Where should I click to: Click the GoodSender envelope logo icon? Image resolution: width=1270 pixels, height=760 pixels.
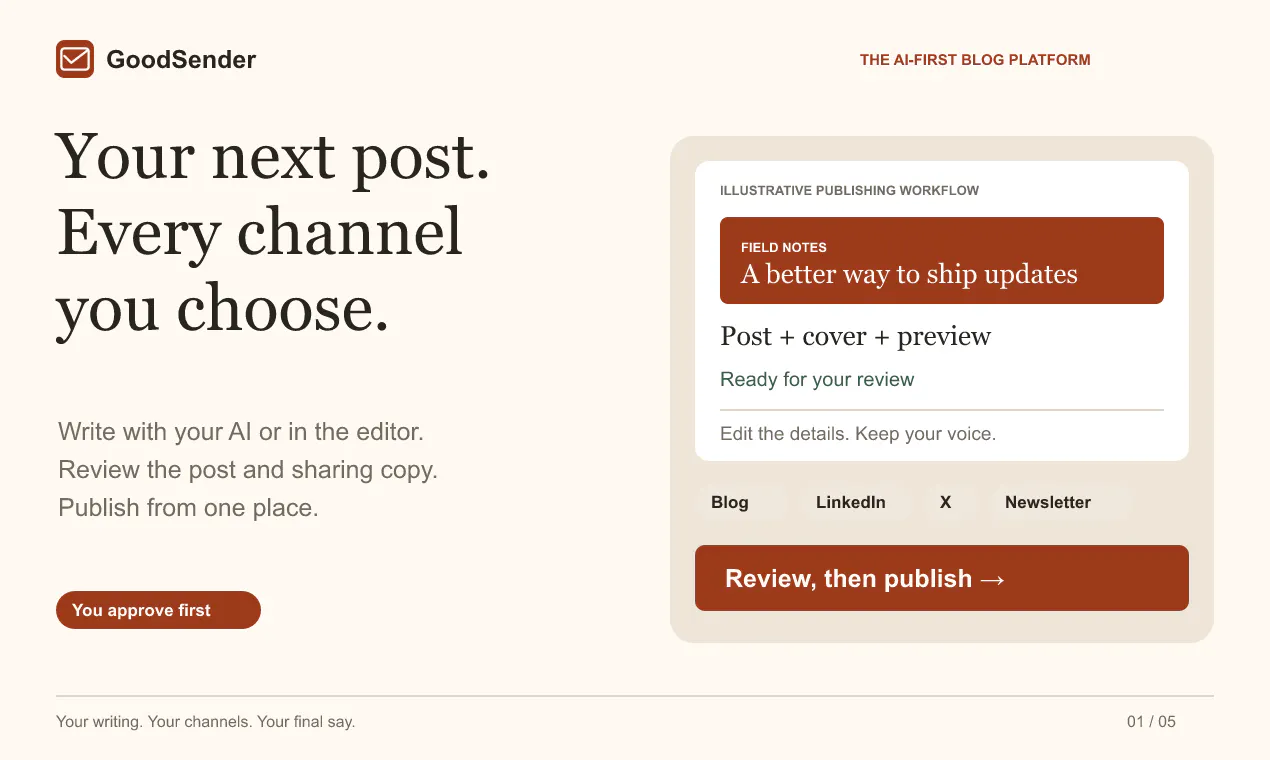click(75, 59)
